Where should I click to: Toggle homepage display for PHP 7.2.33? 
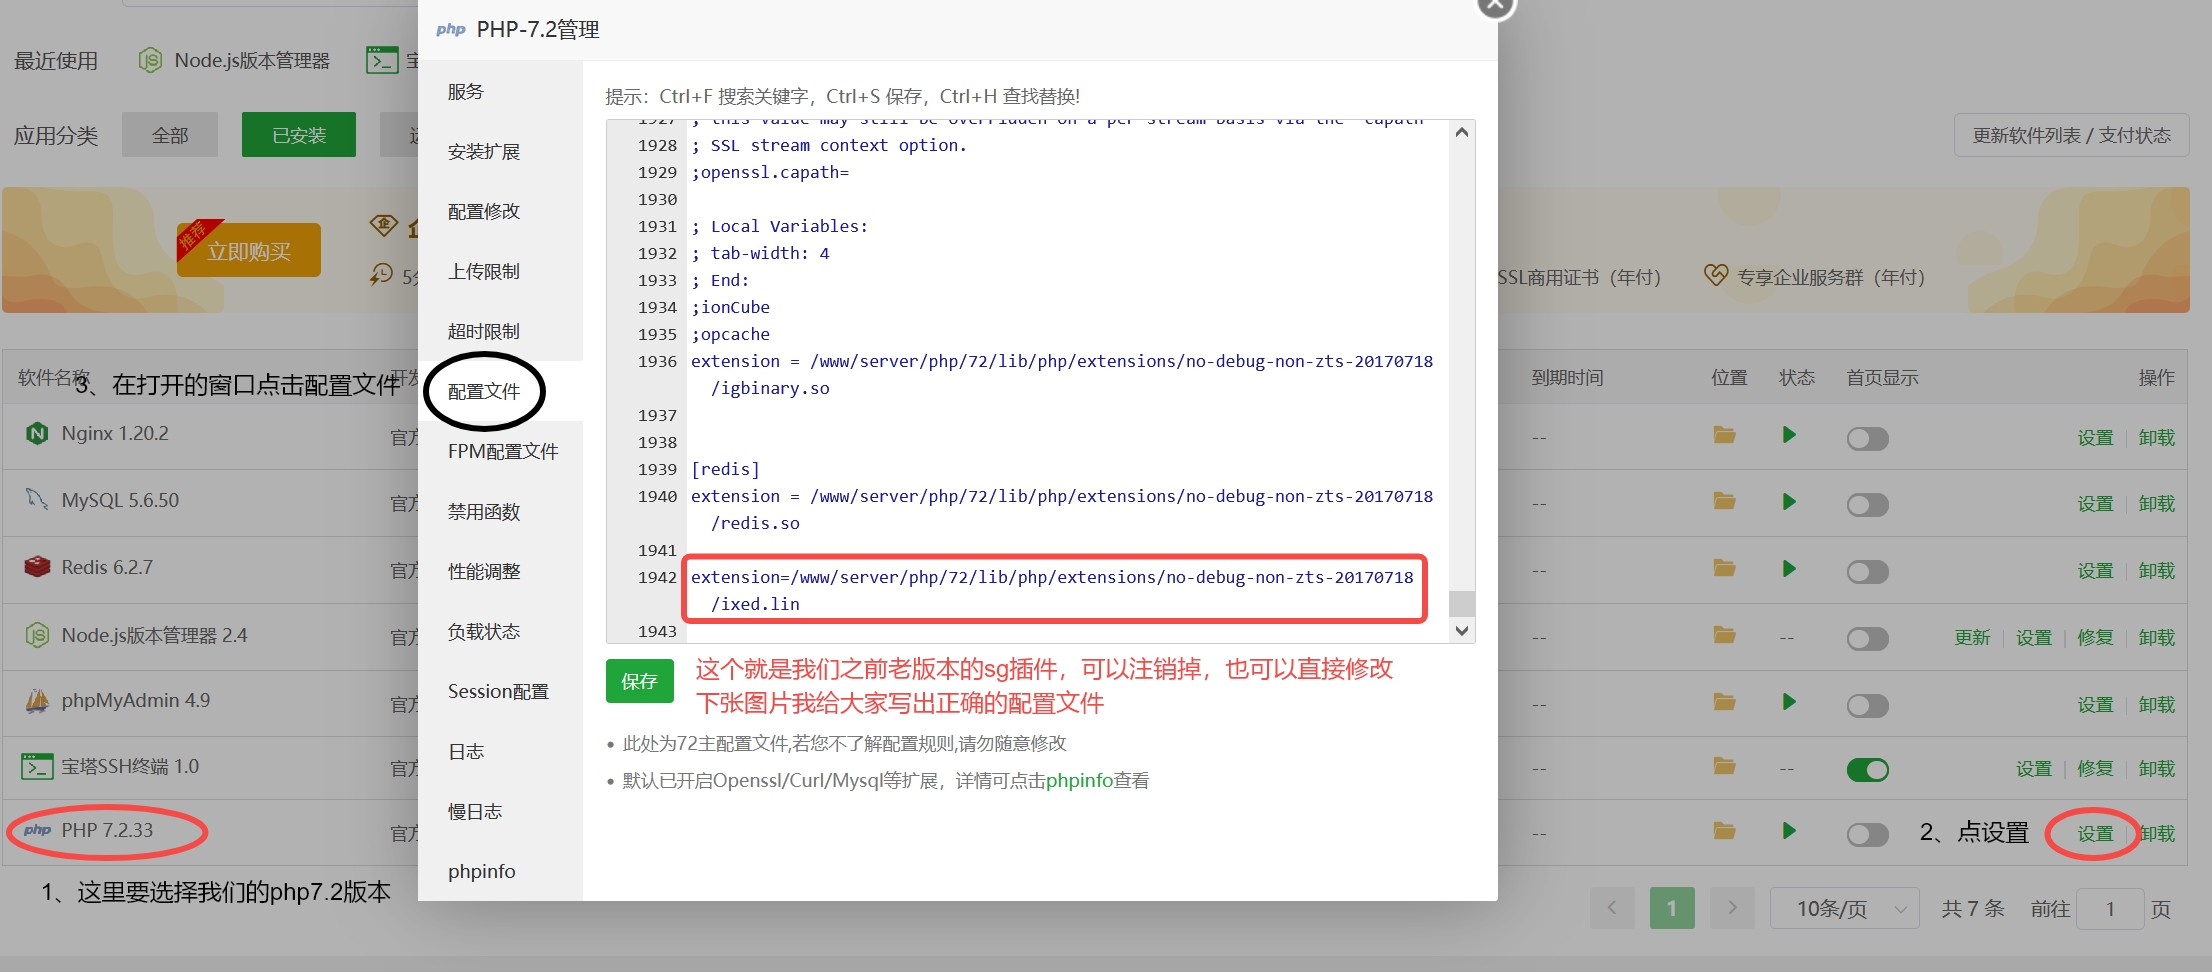[x=1867, y=835]
